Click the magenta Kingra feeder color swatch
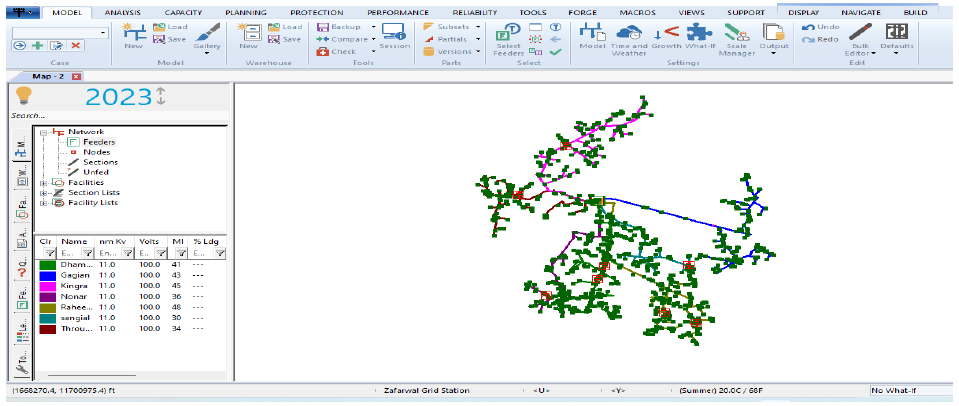959x406 pixels. (x=46, y=287)
